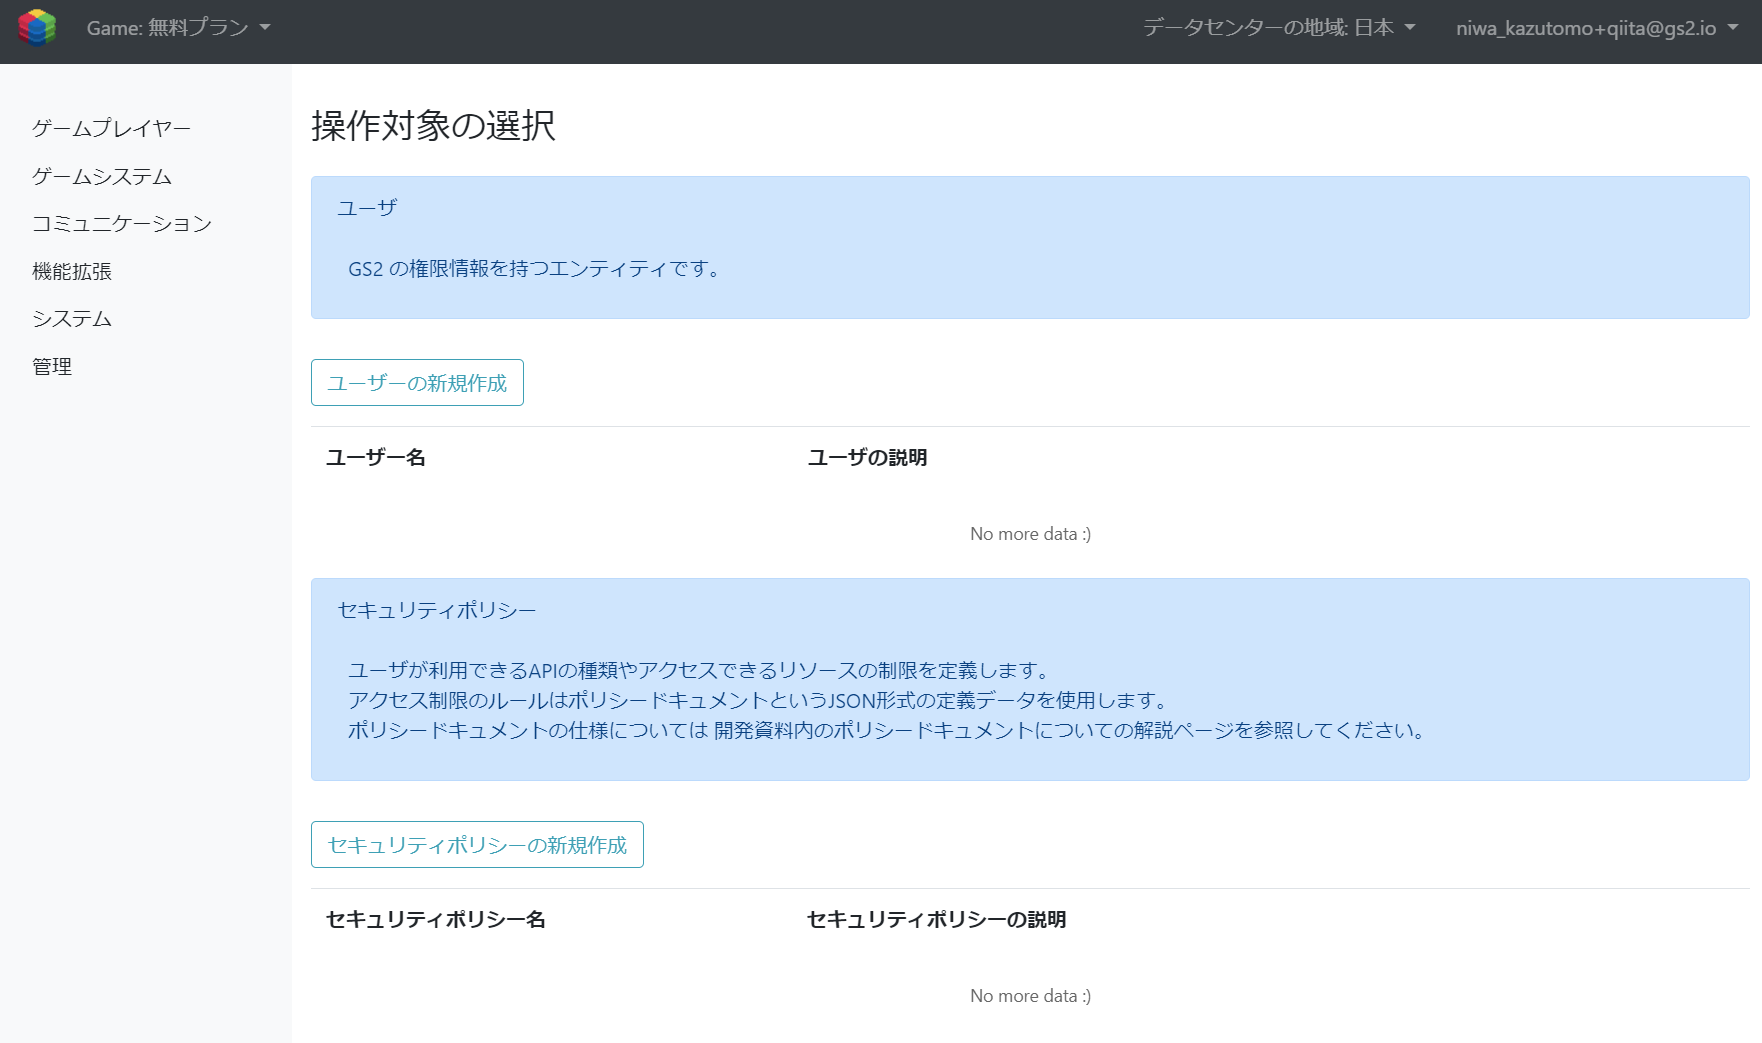The width and height of the screenshot is (1762, 1043).
Task: Click the ポリシードキュメントの仕様について description line
Action: click(x=888, y=730)
